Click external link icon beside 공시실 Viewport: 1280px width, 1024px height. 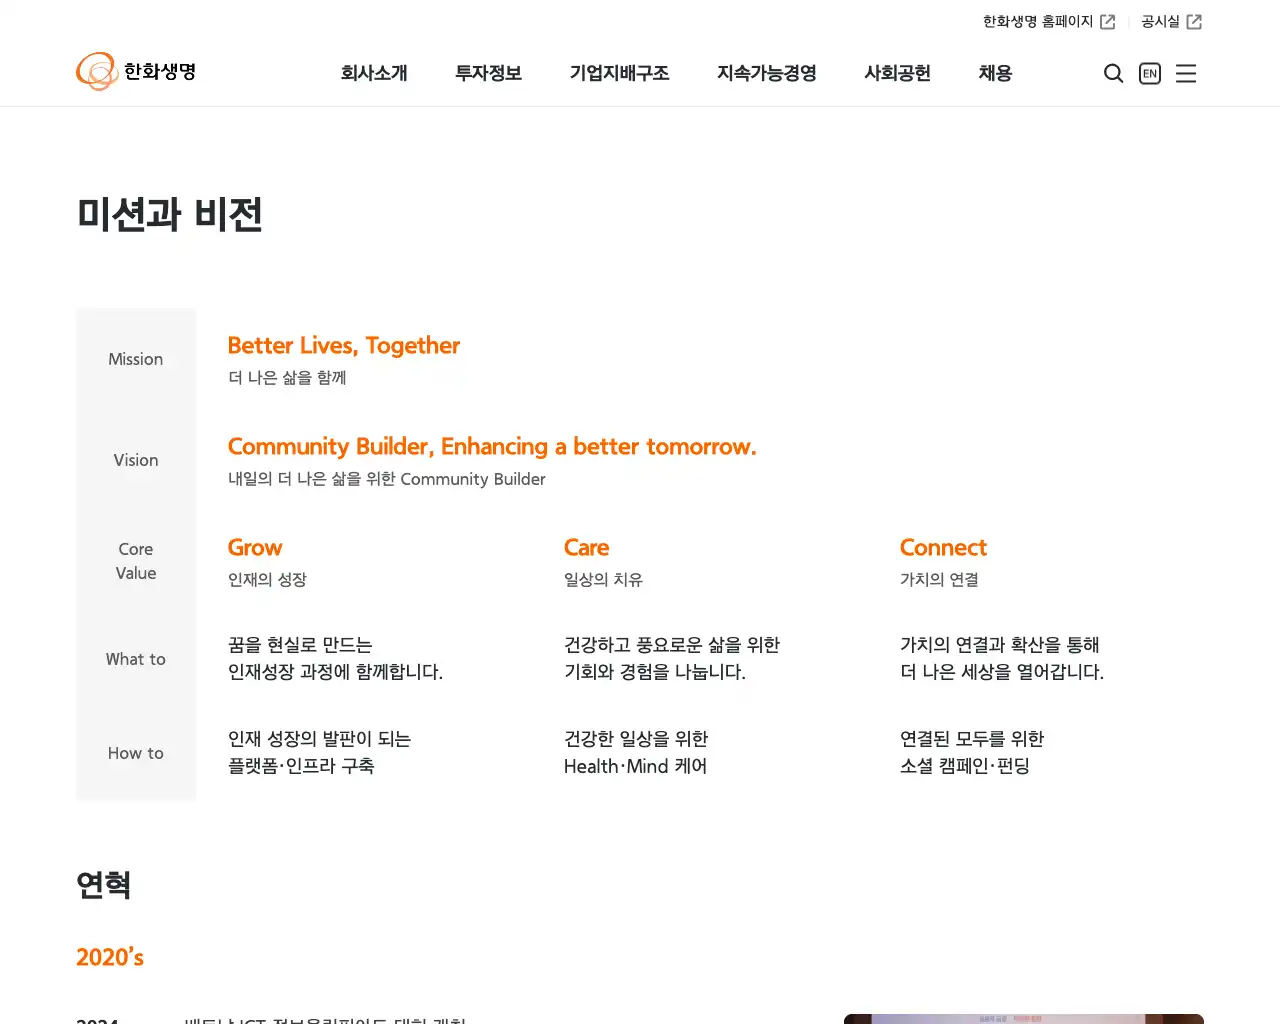point(1194,22)
